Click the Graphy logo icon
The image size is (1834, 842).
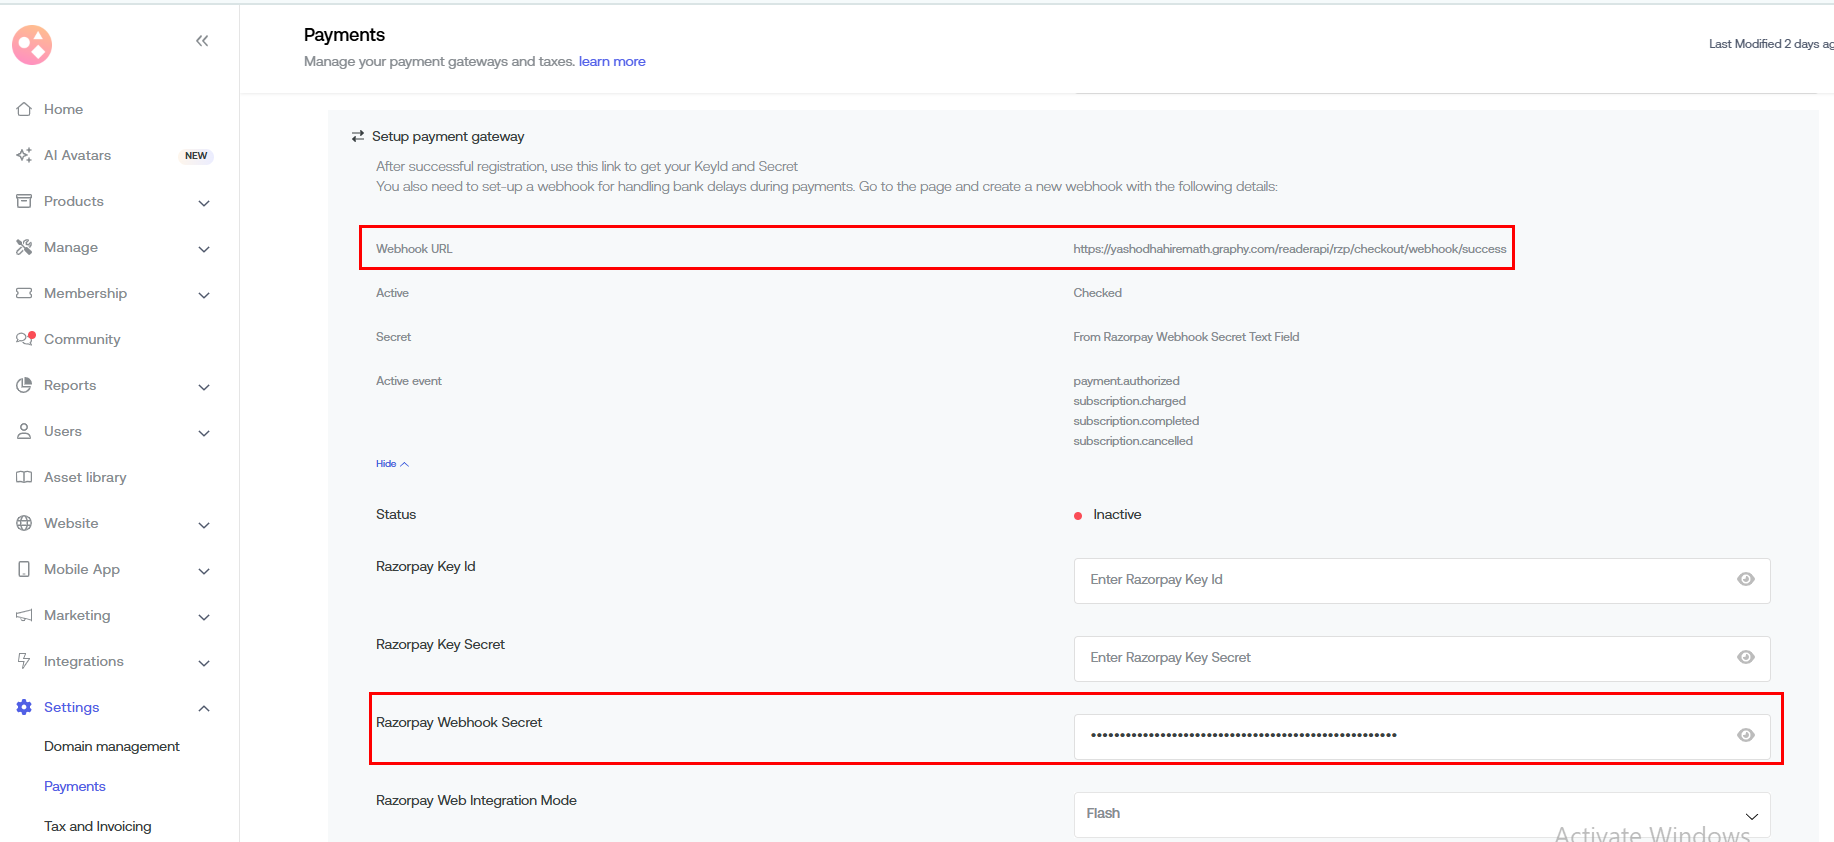[32, 45]
